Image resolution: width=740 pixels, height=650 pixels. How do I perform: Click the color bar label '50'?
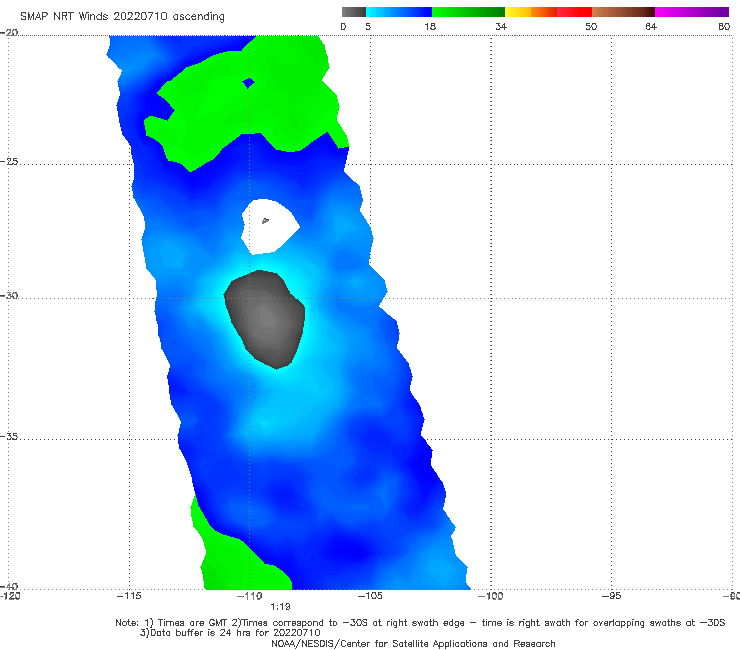[x=591, y=26]
